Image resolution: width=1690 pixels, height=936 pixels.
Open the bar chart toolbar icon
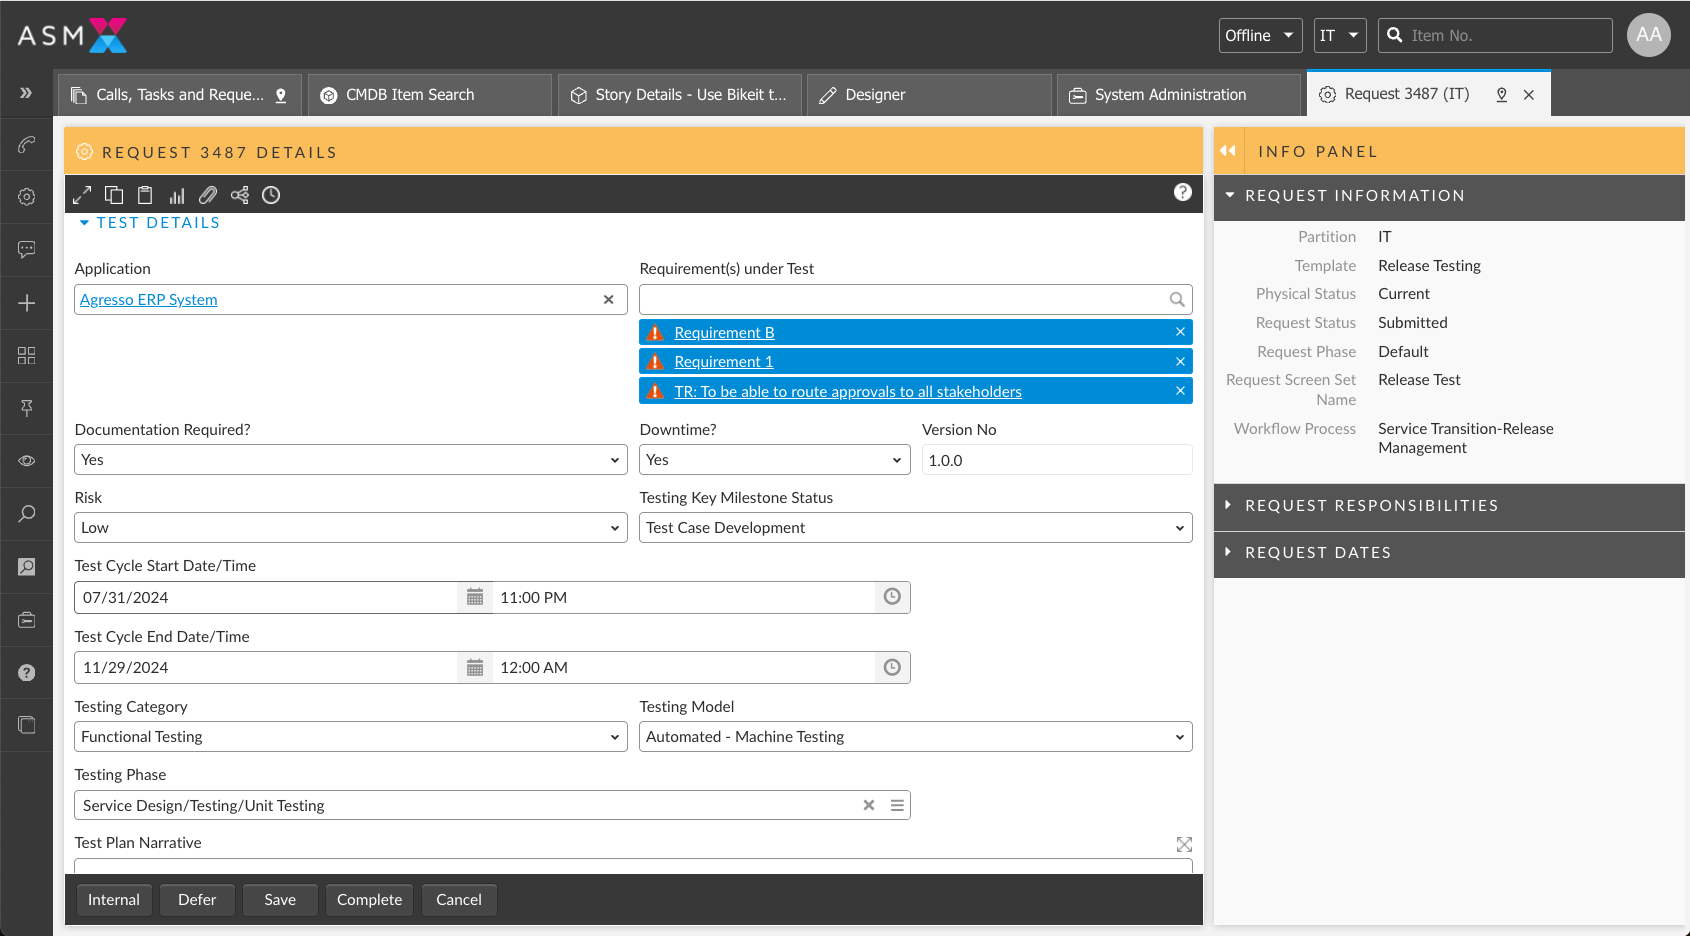pos(177,196)
